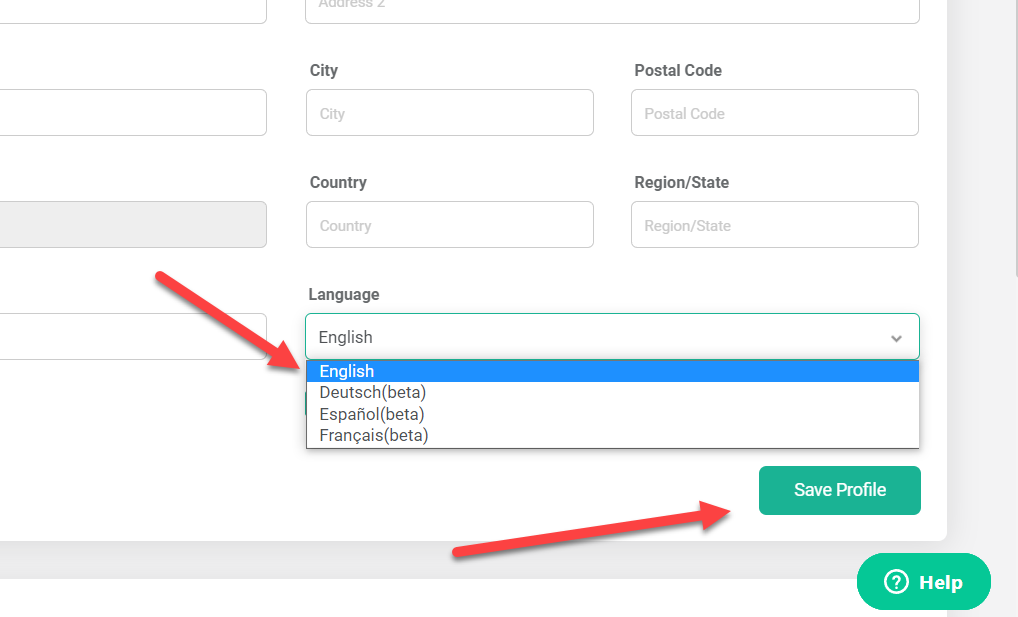Open the Help widget in the corner
Viewport: 1018px width, 617px height.
pos(922,581)
